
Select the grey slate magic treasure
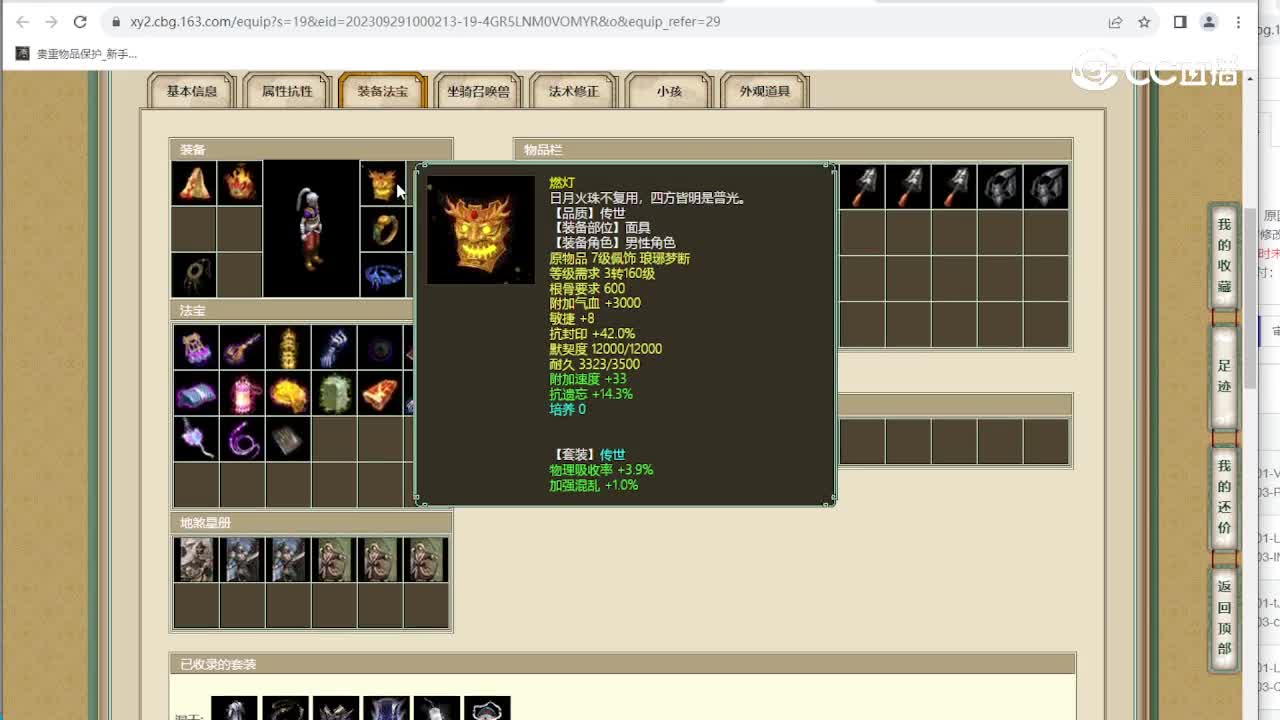(288, 439)
